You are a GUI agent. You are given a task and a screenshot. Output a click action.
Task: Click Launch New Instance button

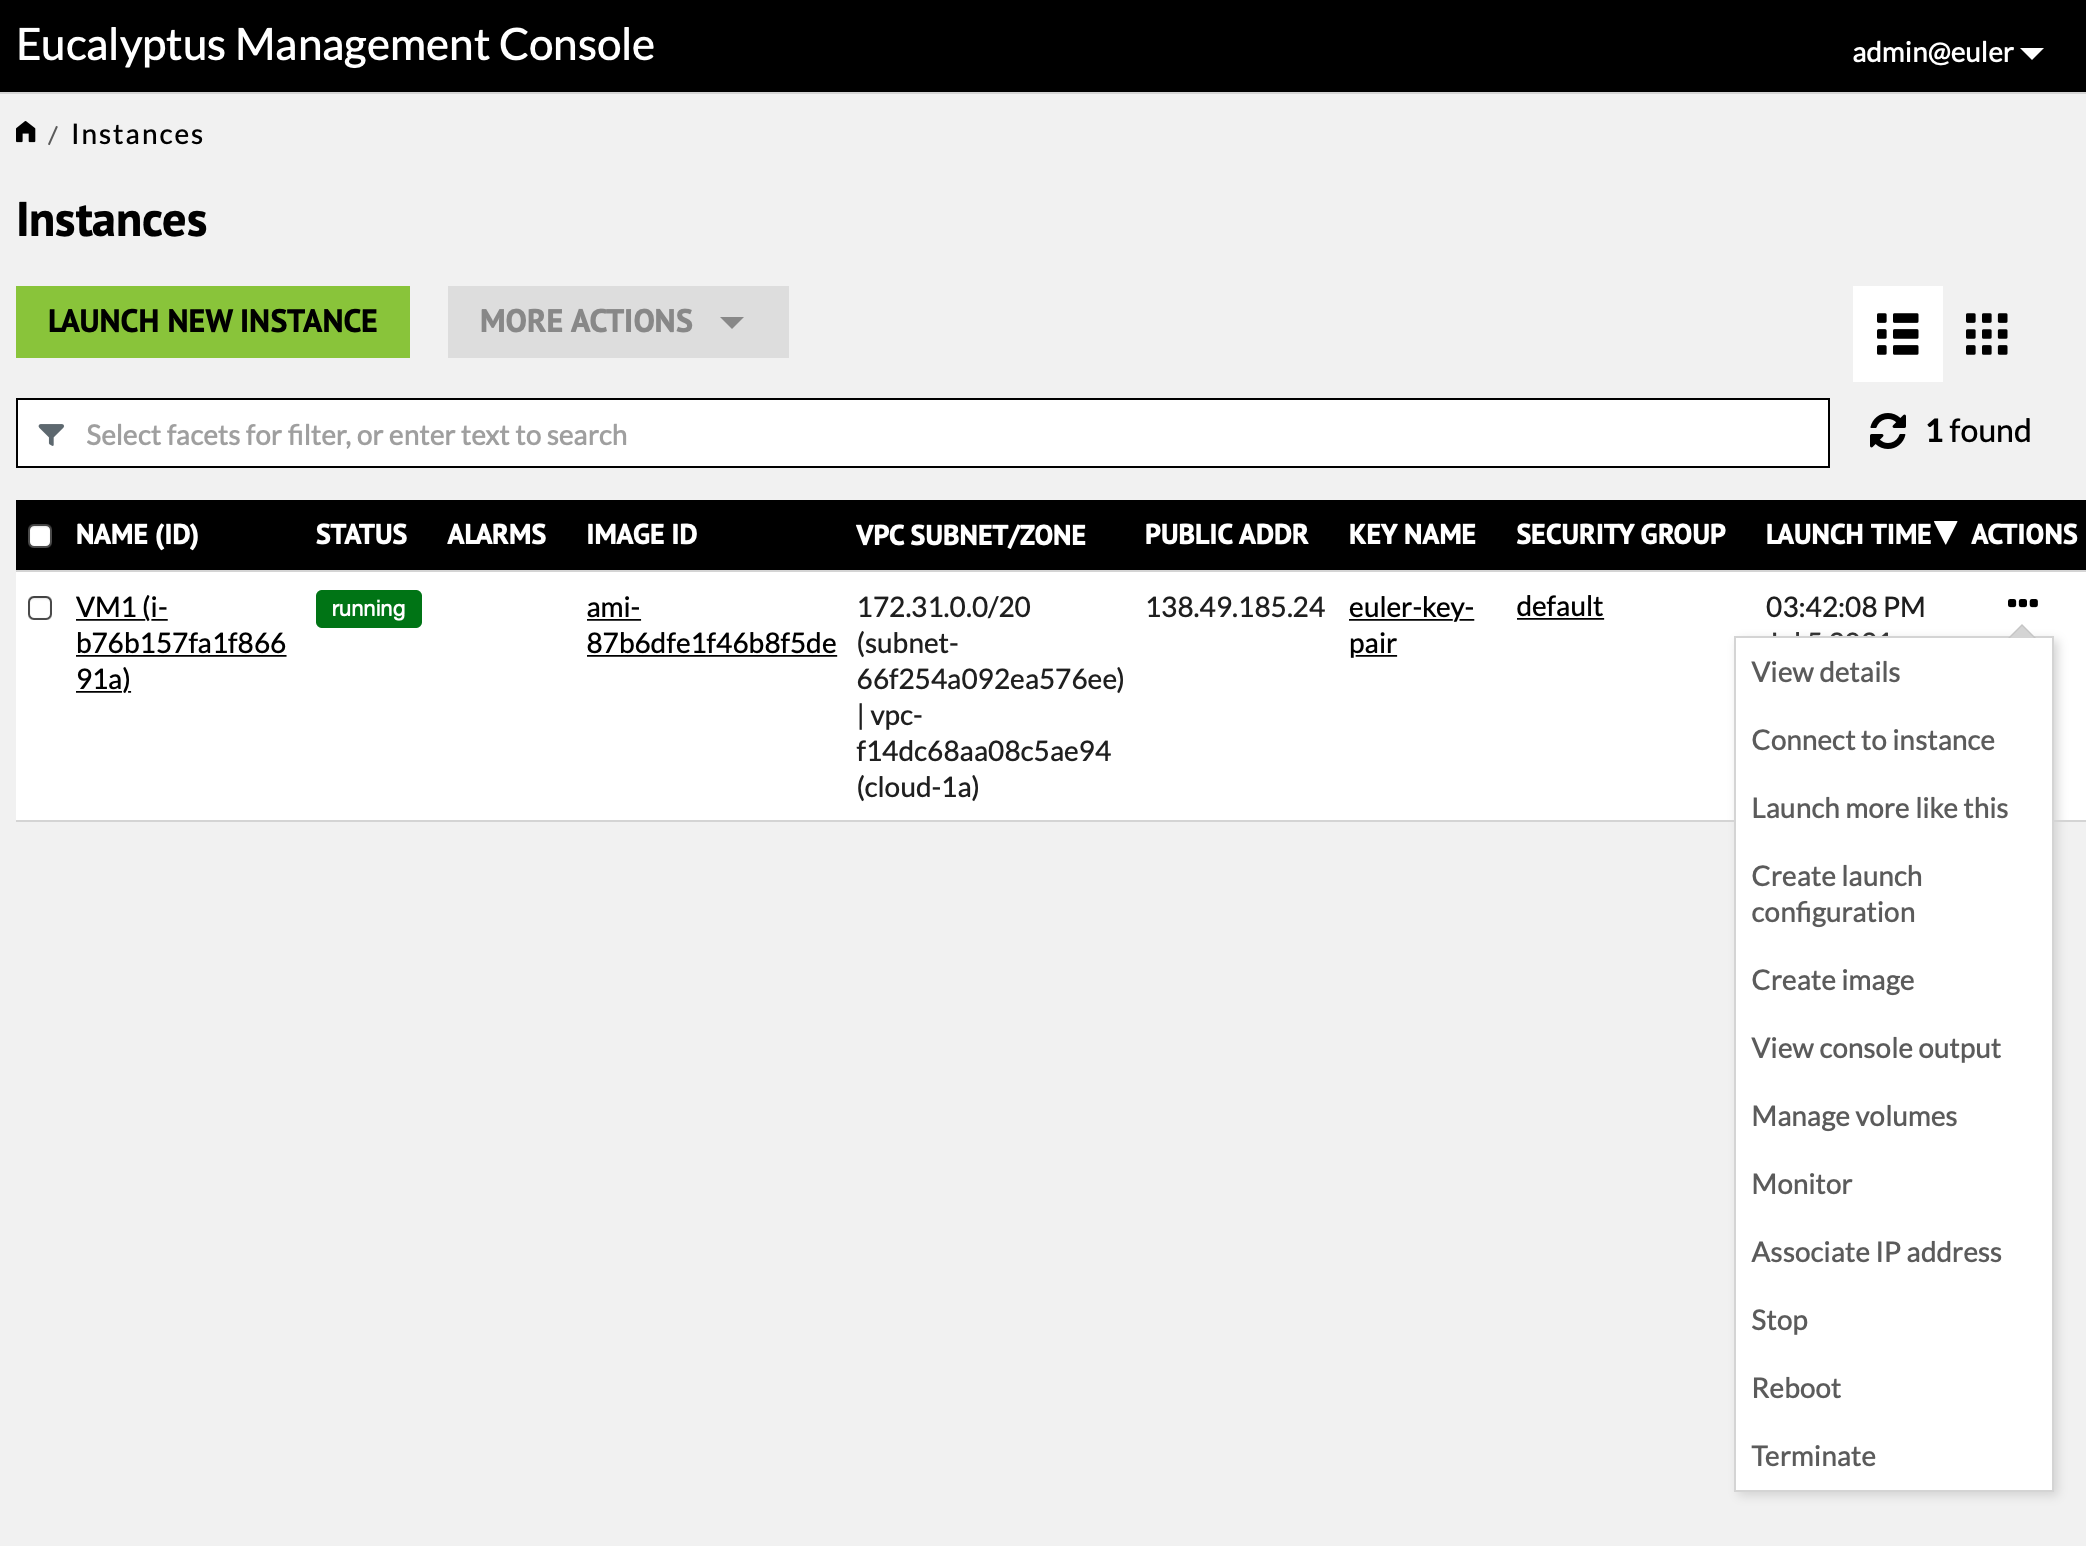[213, 321]
